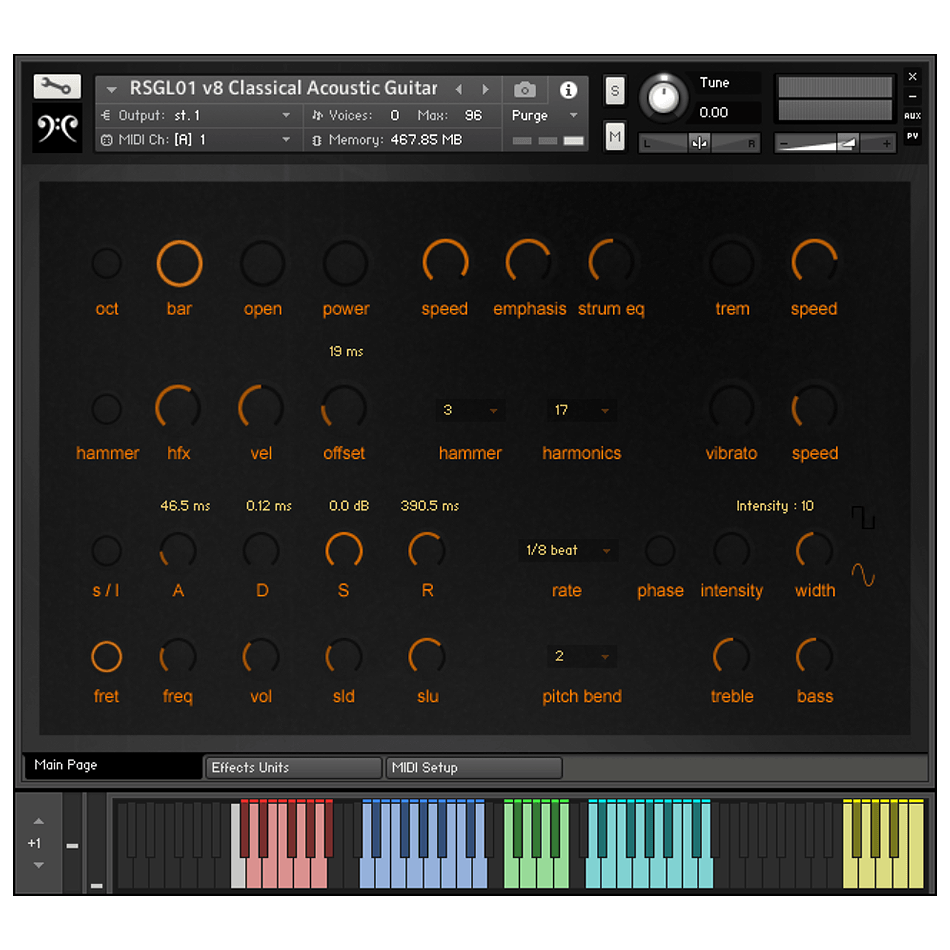Screen dimensions: 950x950
Task: Open the rate dropdown showing 1/8 beat
Action: click(x=568, y=550)
